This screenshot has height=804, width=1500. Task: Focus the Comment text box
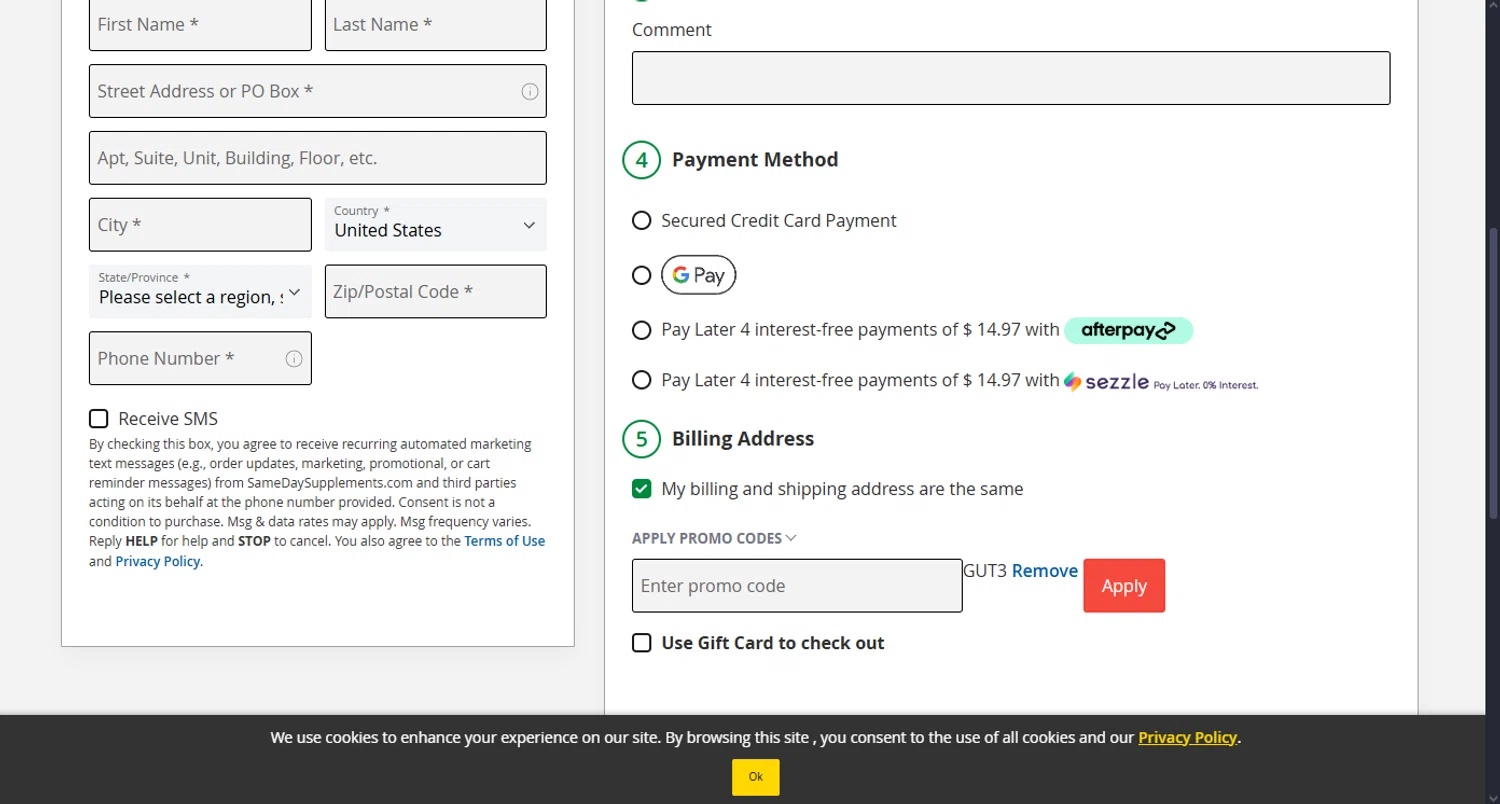coord(1010,78)
